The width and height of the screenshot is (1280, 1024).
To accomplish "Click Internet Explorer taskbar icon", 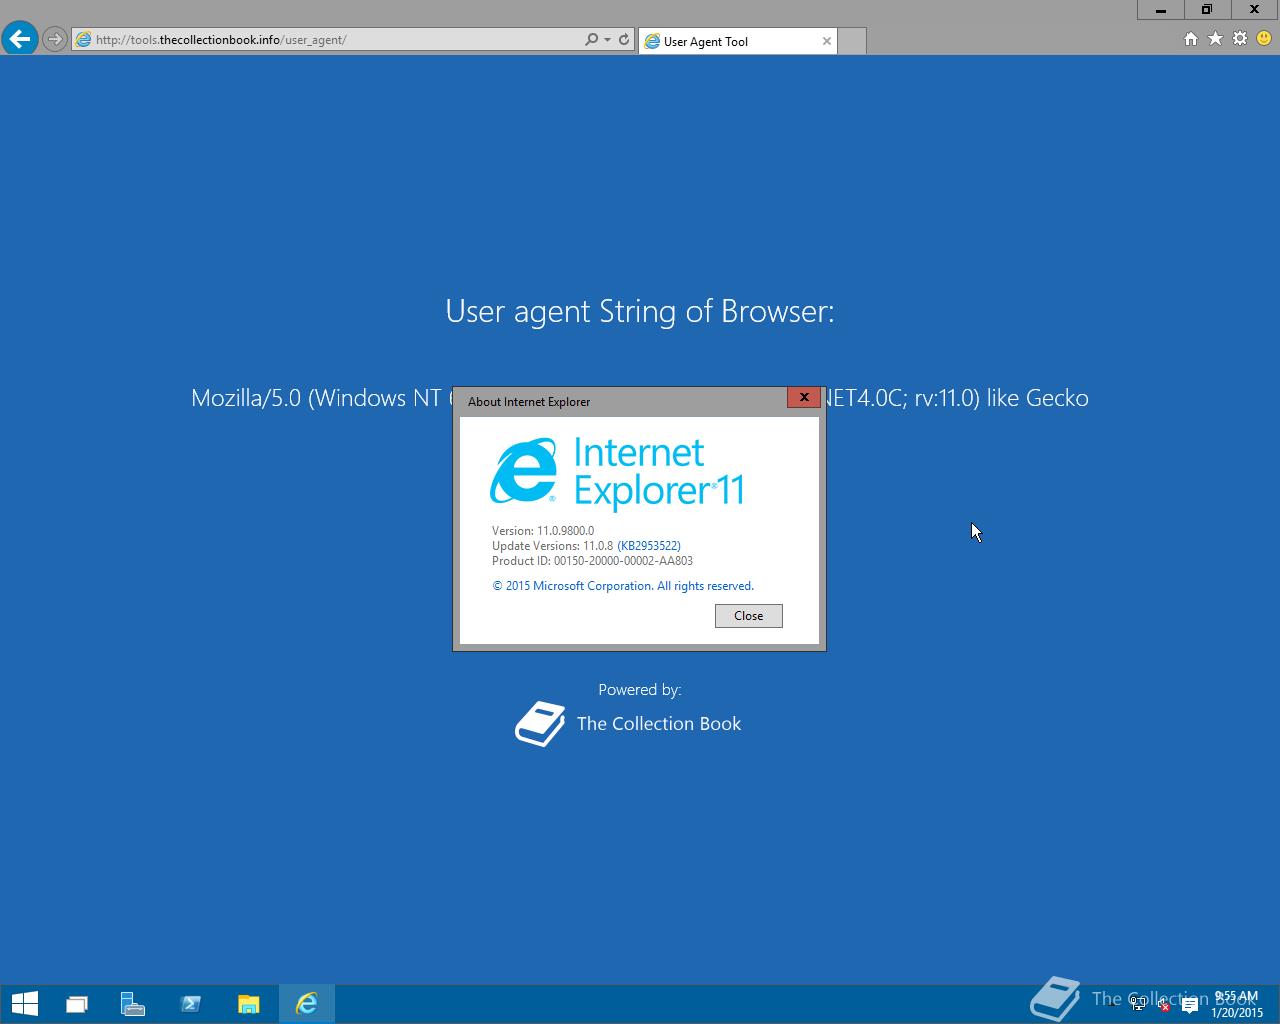I will [306, 1004].
